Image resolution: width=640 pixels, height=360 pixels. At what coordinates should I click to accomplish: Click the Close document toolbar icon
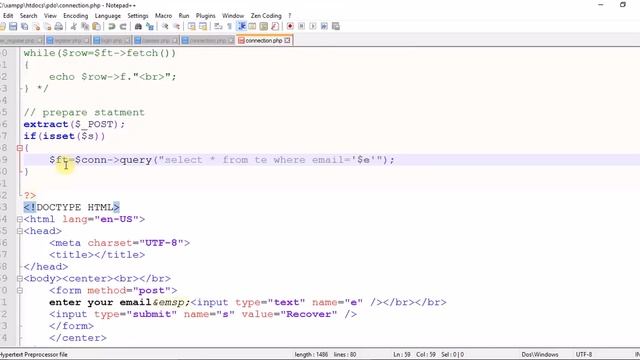pyautogui.click(x=36, y=27)
